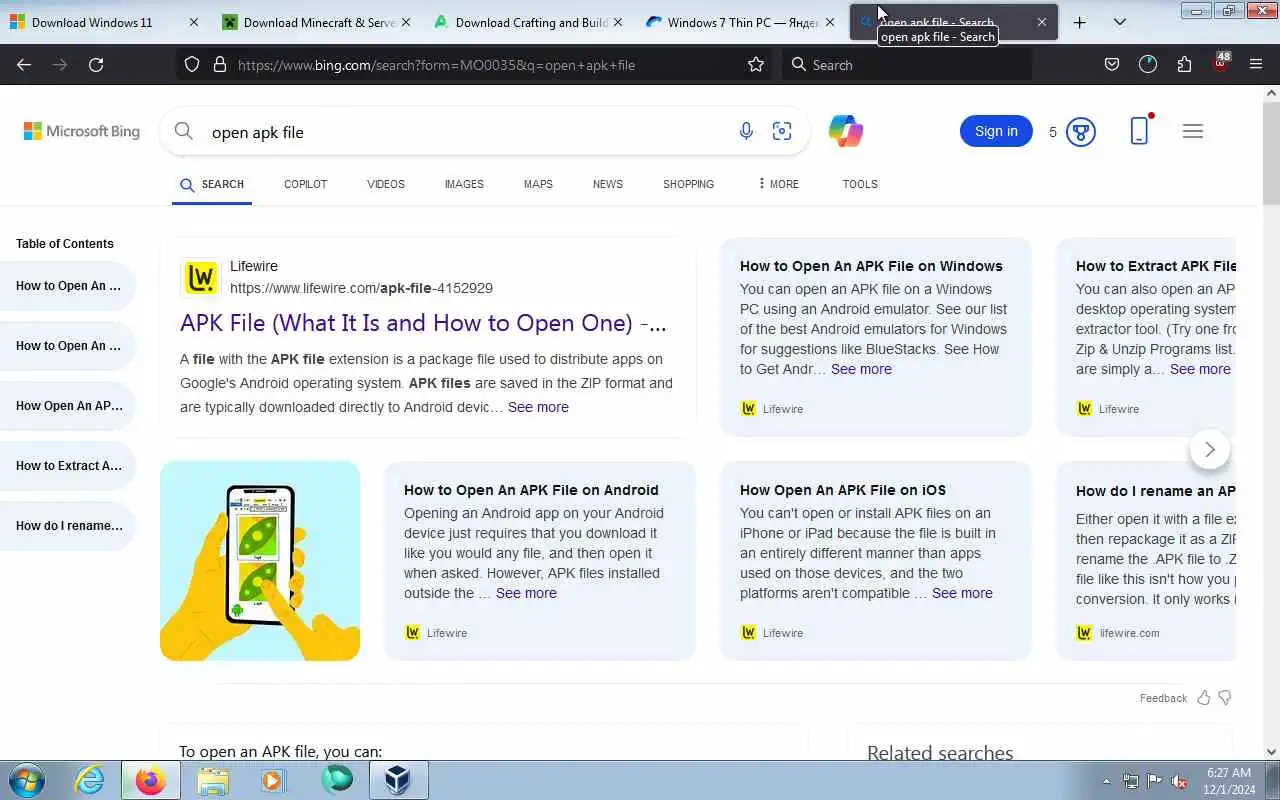The image size is (1280, 800).
Task: Expand the list all tabs dropdown
Action: pyautogui.click(x=1120, y=22)
